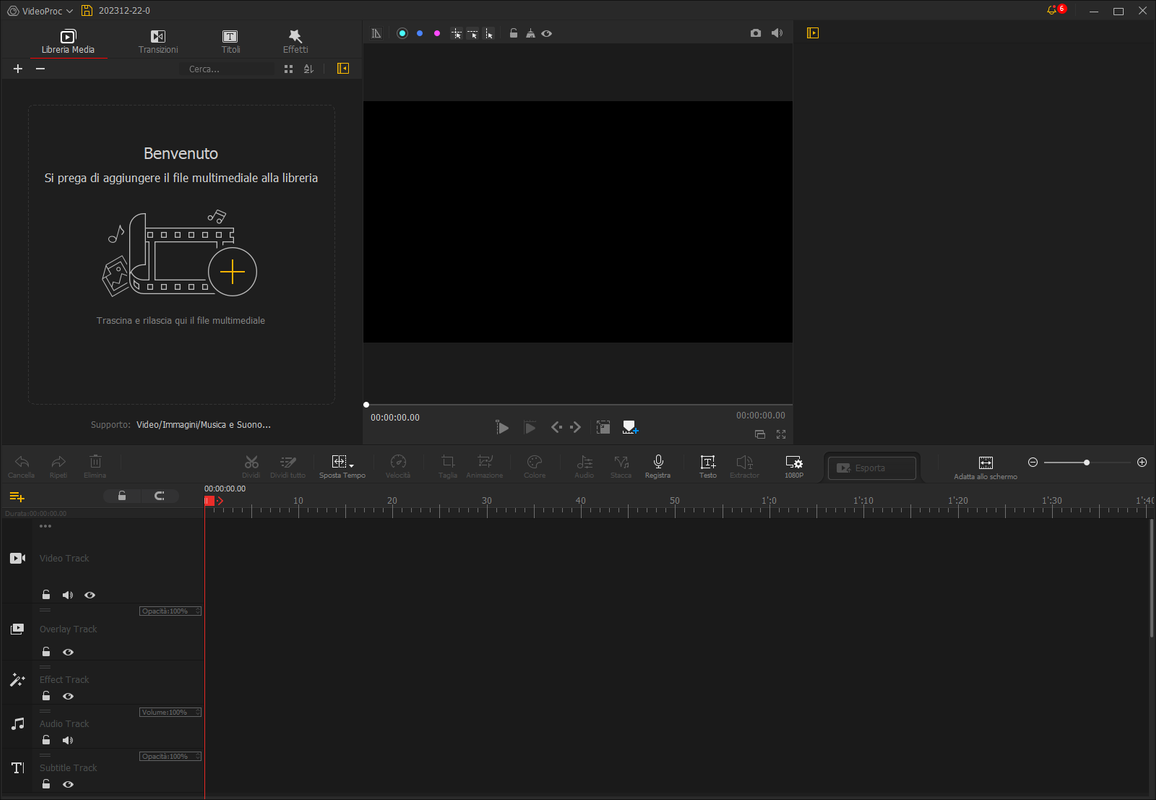The height and width of the screenshot is (800, 1156).
Task: Click the Esporta export button
Action: pos(872,468)
